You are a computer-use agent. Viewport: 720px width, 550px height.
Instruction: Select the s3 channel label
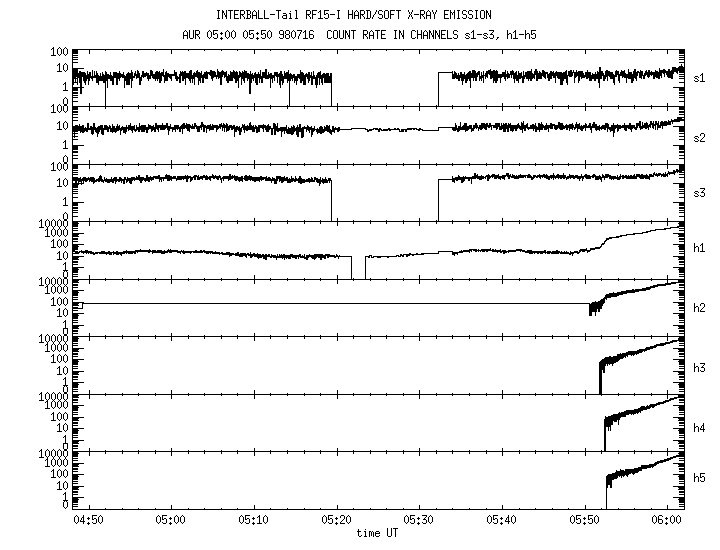coord(699,191)
